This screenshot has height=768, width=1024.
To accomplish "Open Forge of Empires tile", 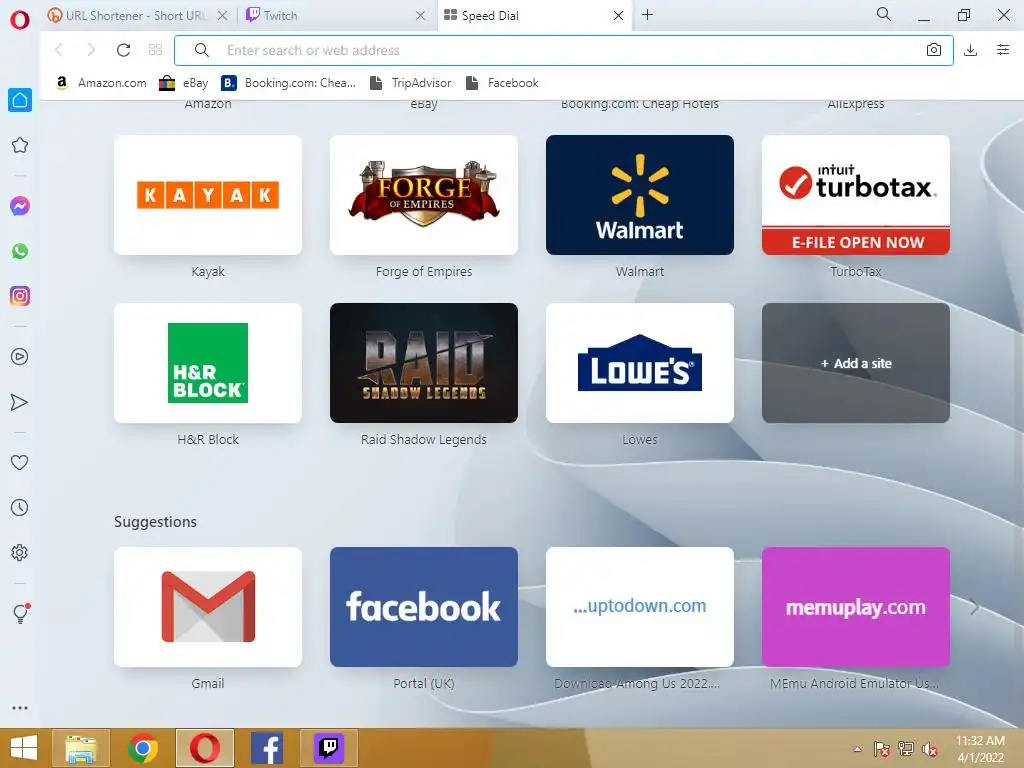I will (424, 195).
